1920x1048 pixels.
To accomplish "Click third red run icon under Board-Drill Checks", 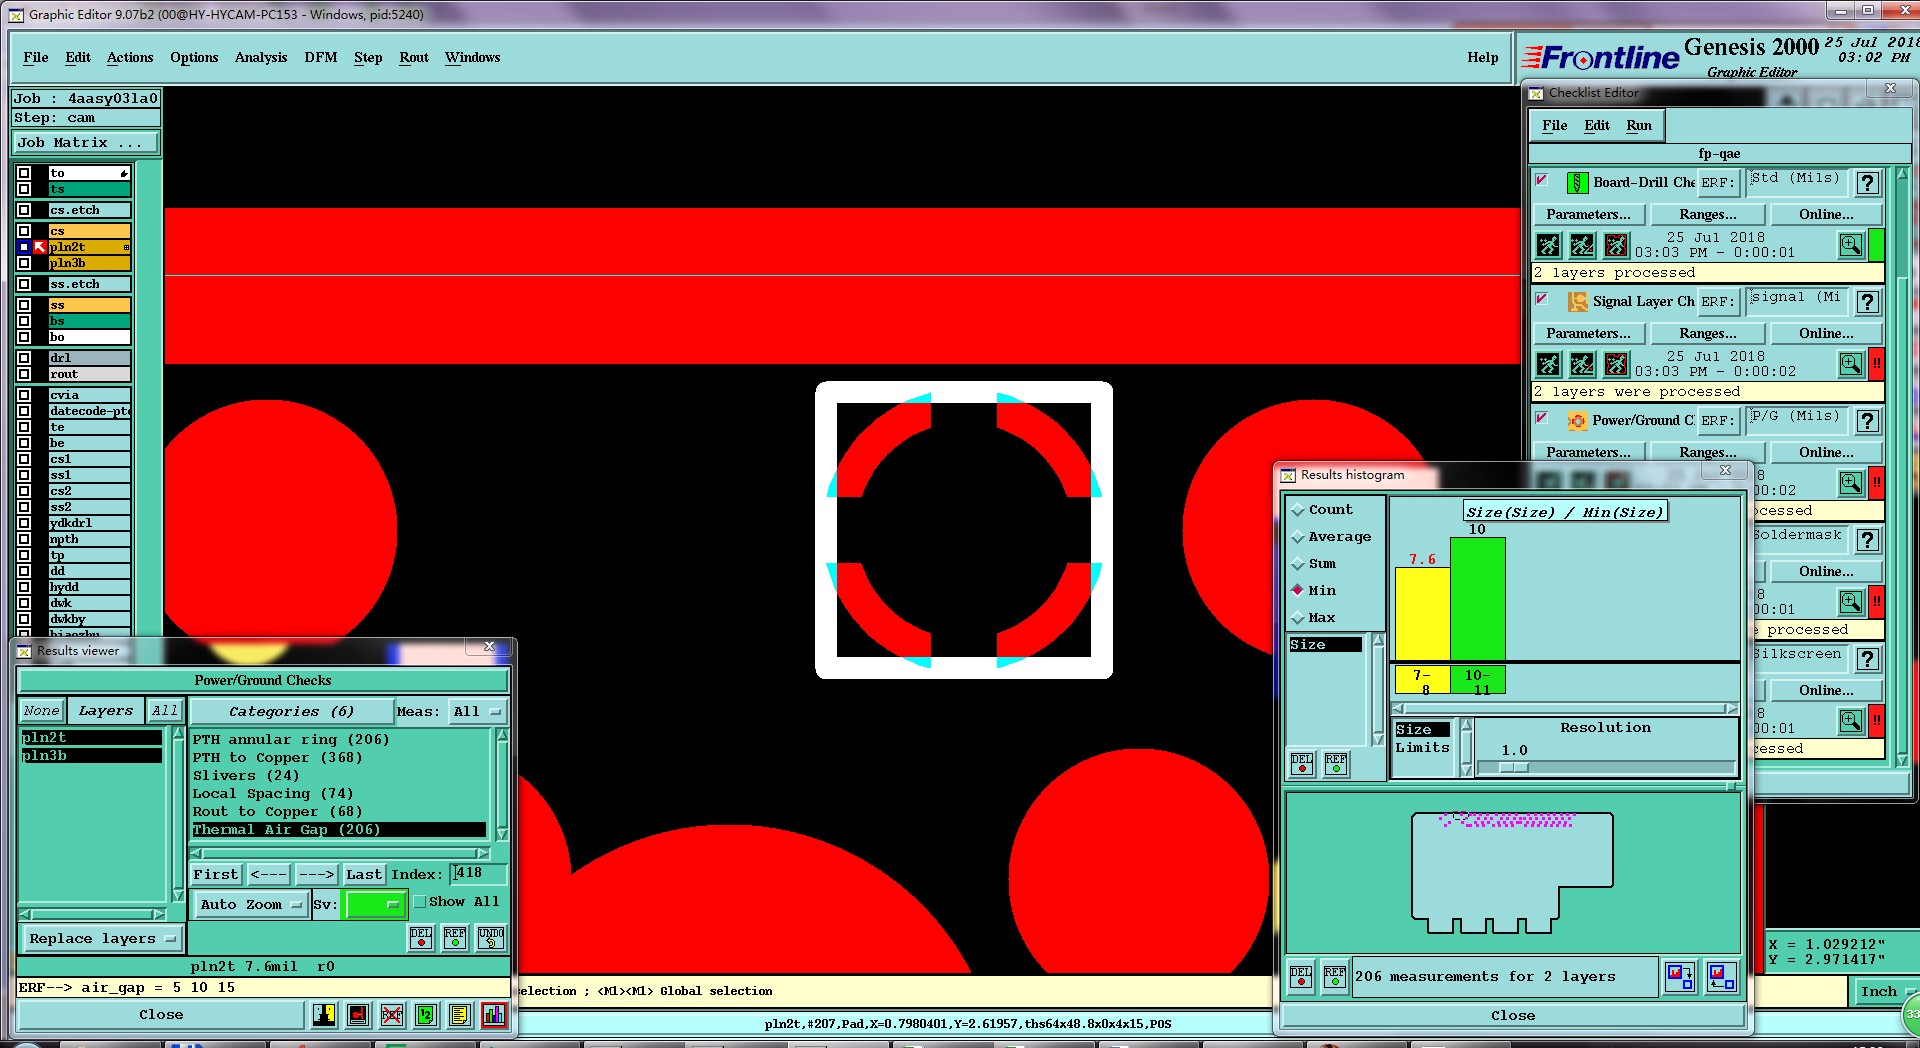I will tap(1616, 245).
